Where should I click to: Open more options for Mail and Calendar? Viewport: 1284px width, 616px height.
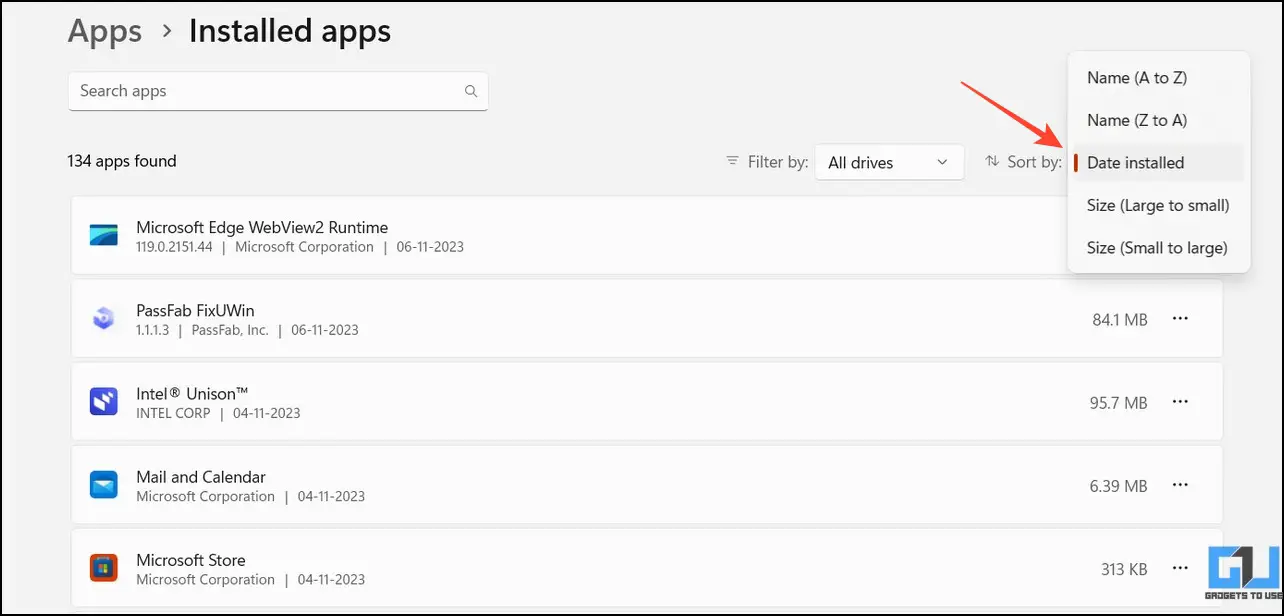1180,485
